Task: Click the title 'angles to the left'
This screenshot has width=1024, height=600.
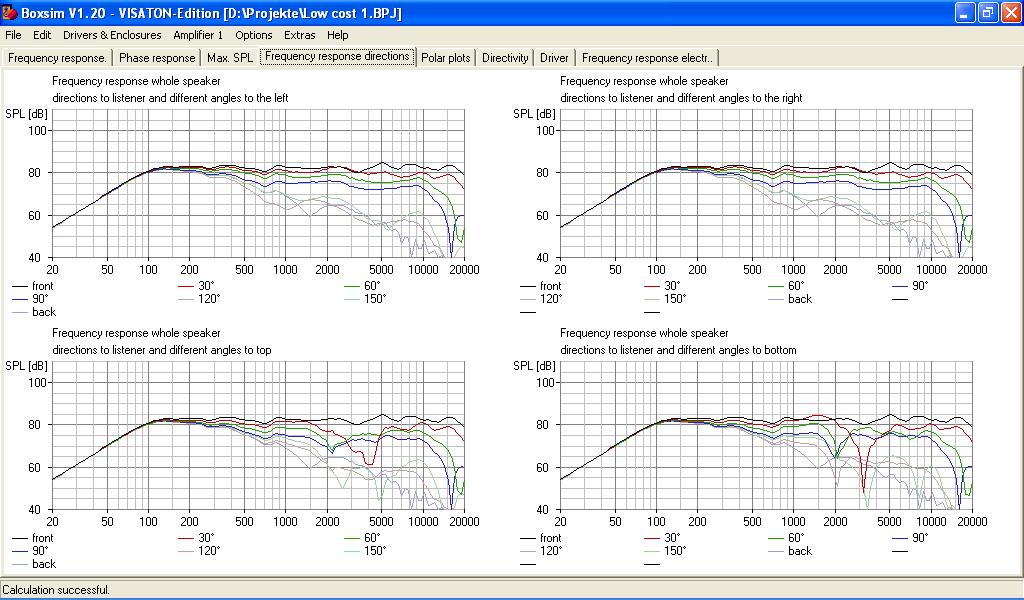Action: pyautogui.click(x=244, y=98)
